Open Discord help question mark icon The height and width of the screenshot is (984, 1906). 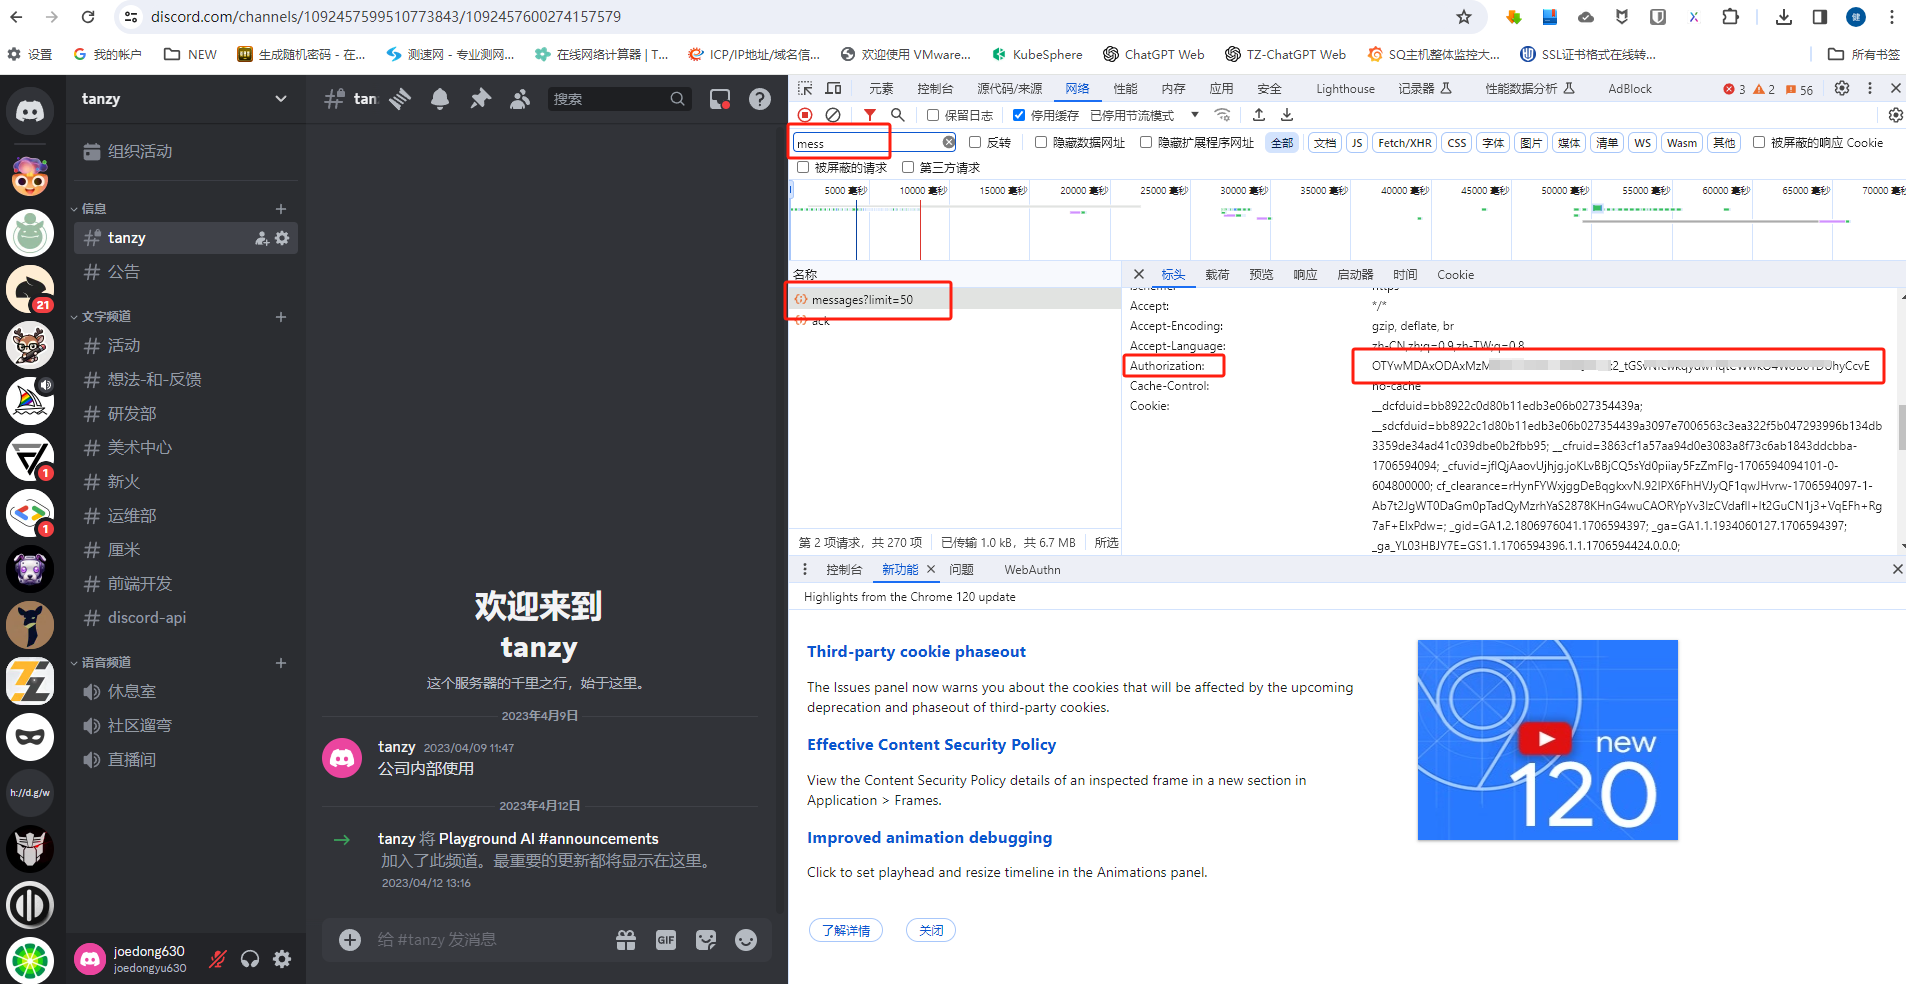tap(760, 99)
